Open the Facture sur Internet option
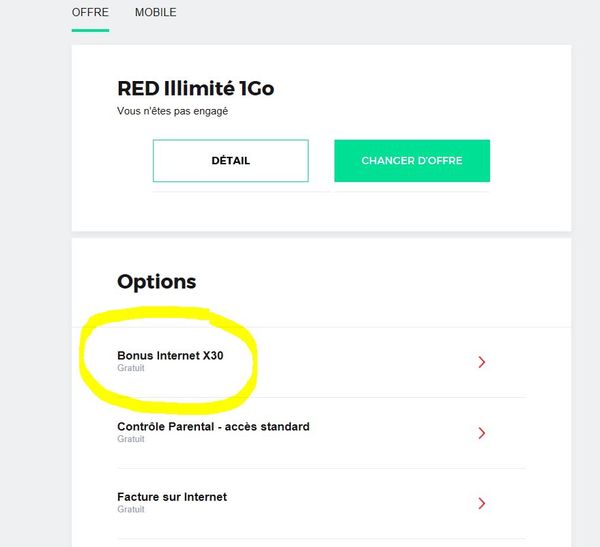 (172, 497)
